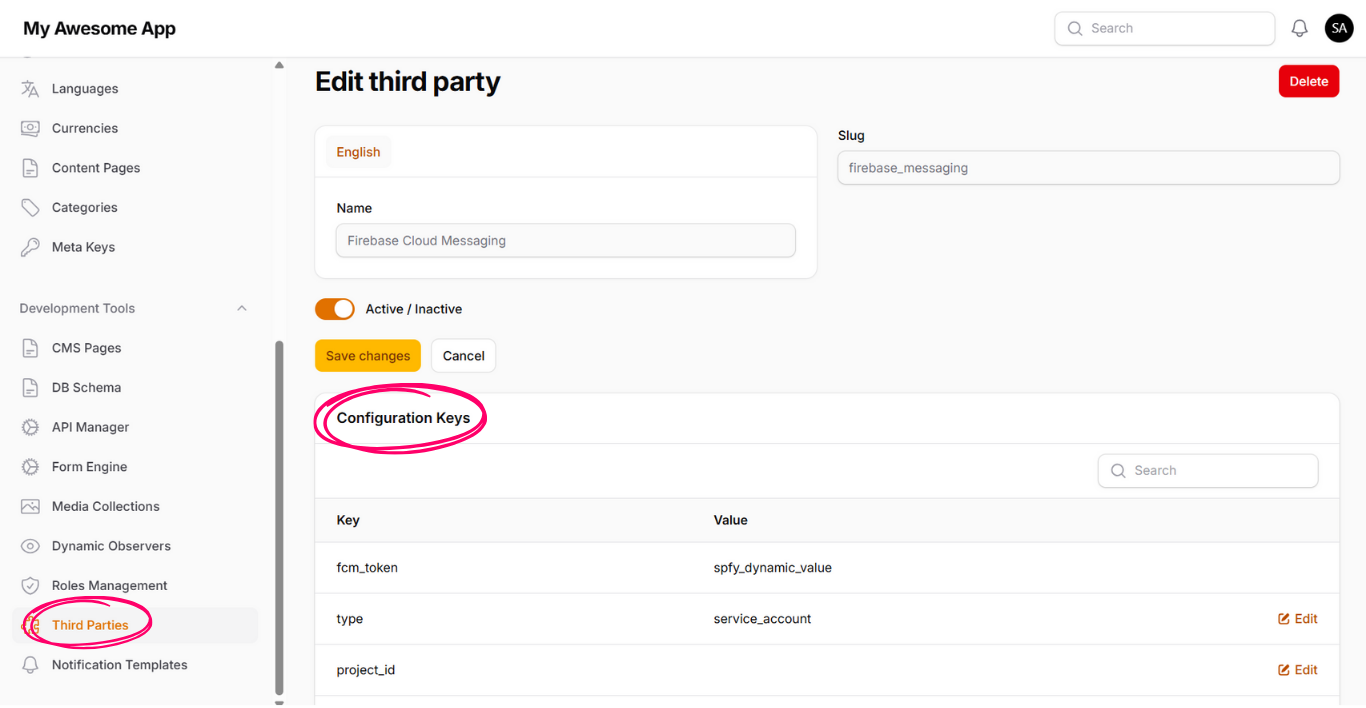Edit the project_id configuration key

coord(1297,670)
